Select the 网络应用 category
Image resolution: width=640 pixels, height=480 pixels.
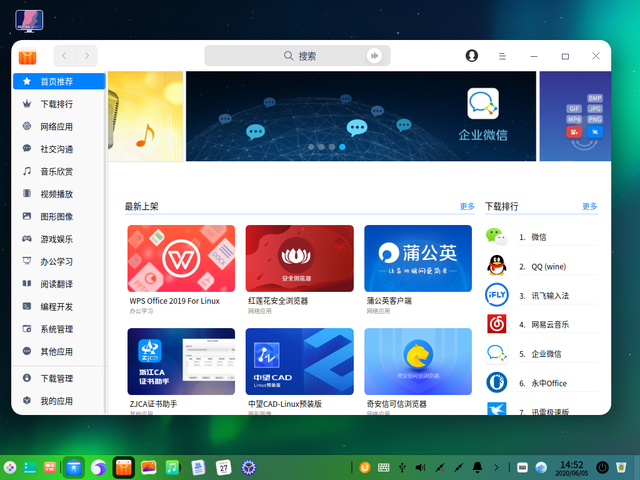(59, 127)
